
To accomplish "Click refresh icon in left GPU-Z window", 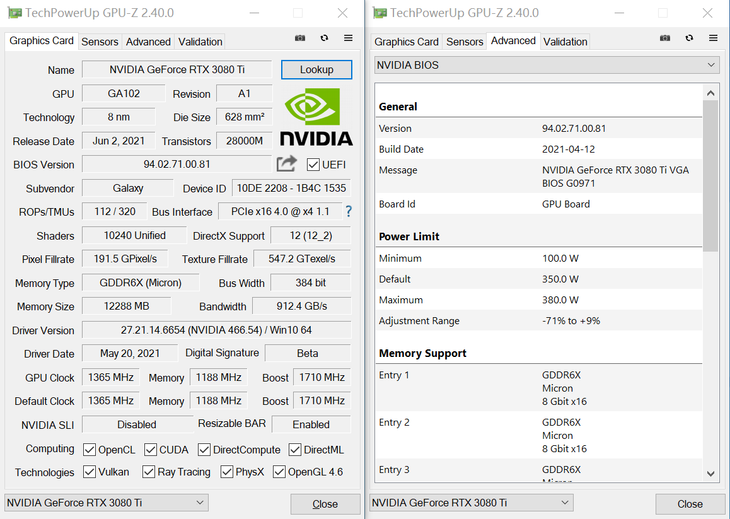I will coord(324,38).
